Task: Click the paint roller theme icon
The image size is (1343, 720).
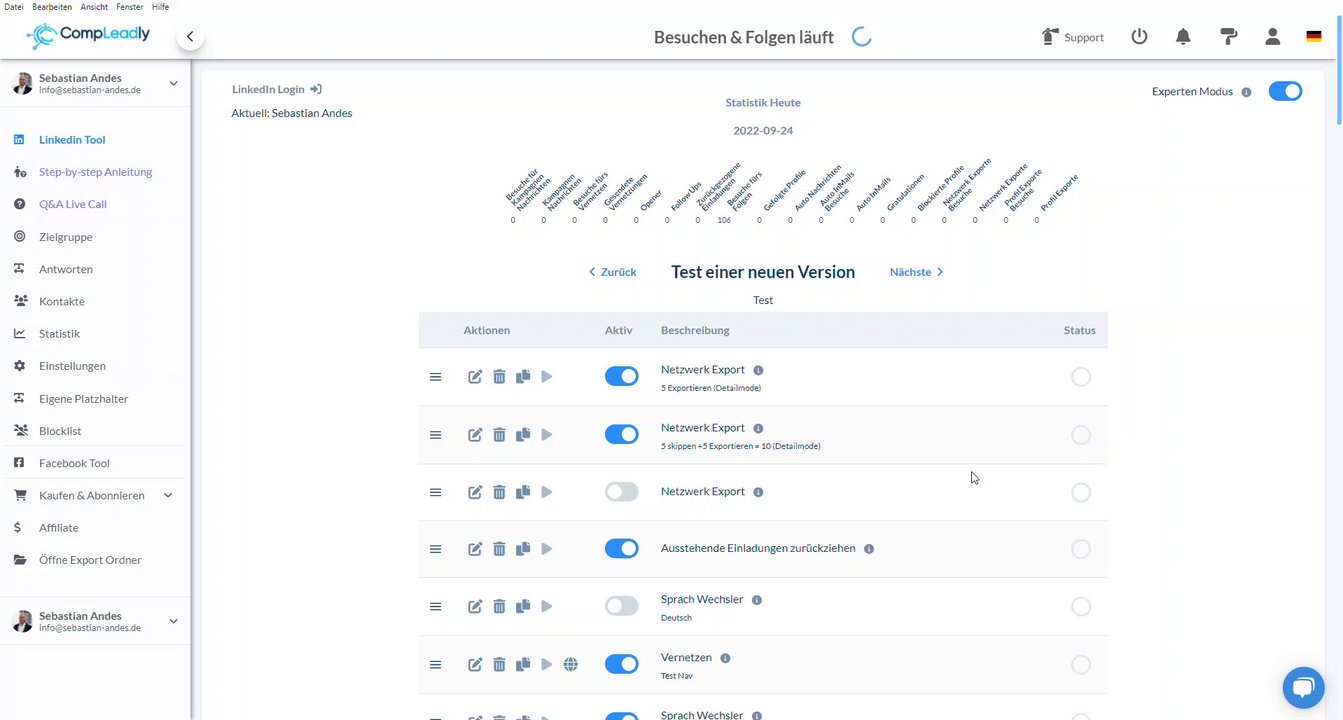Action: (1229, 37)
